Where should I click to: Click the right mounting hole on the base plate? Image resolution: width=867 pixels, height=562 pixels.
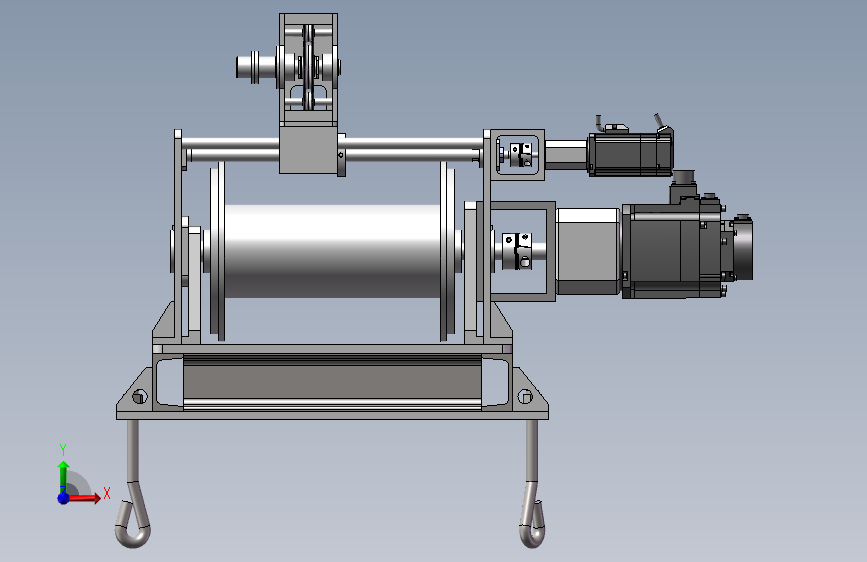pos(525,396)
